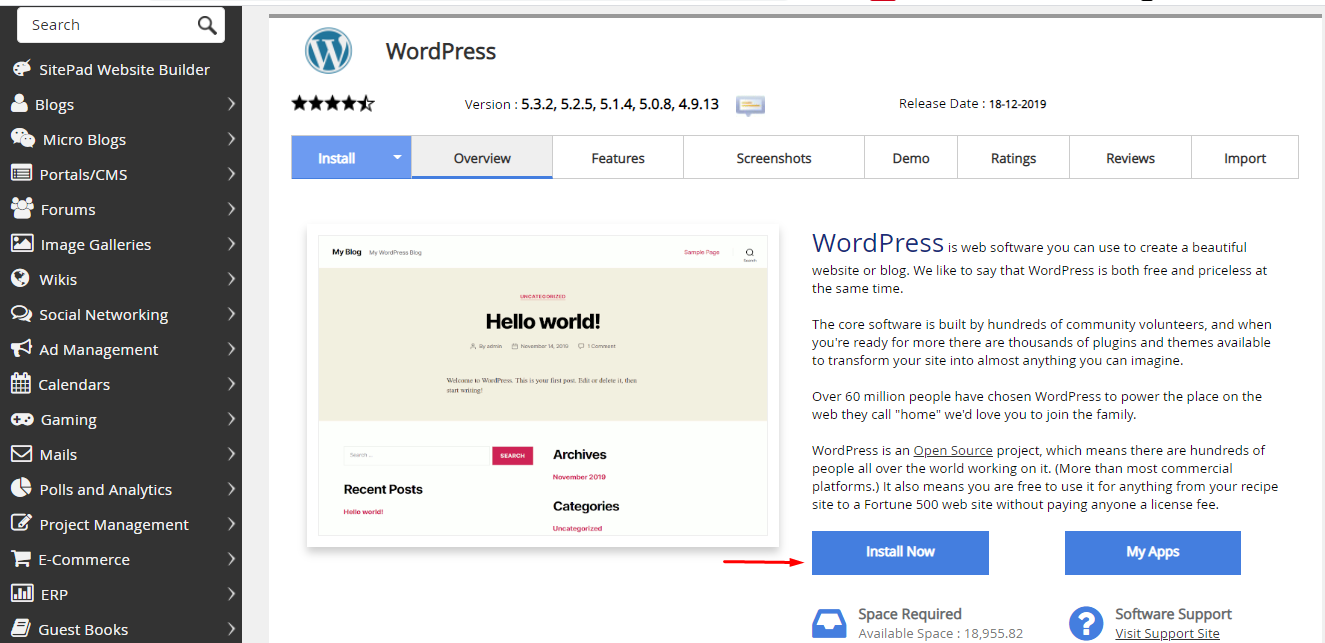Follow the Open Source link

[953, 451]
